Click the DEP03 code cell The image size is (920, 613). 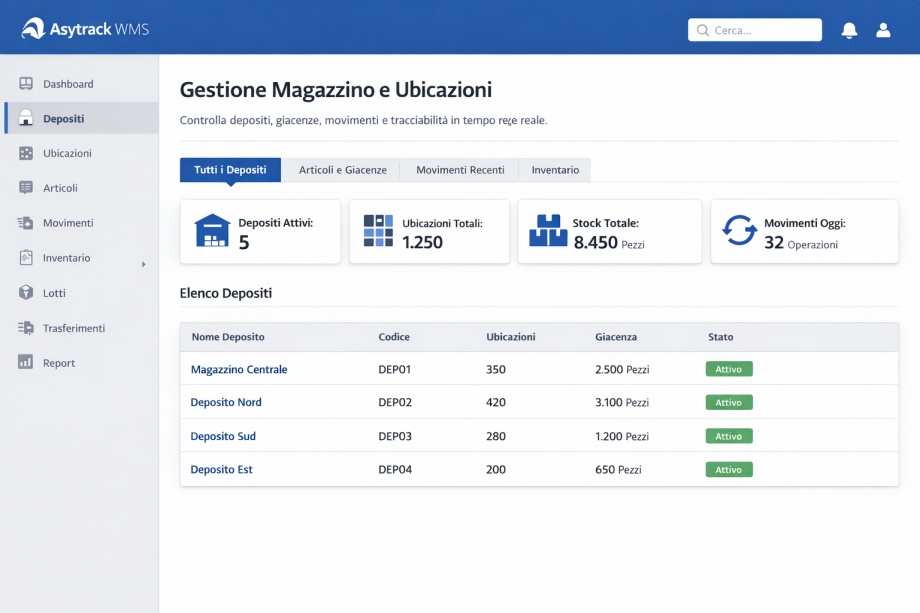pyautogui.click(x=395, y=436)
